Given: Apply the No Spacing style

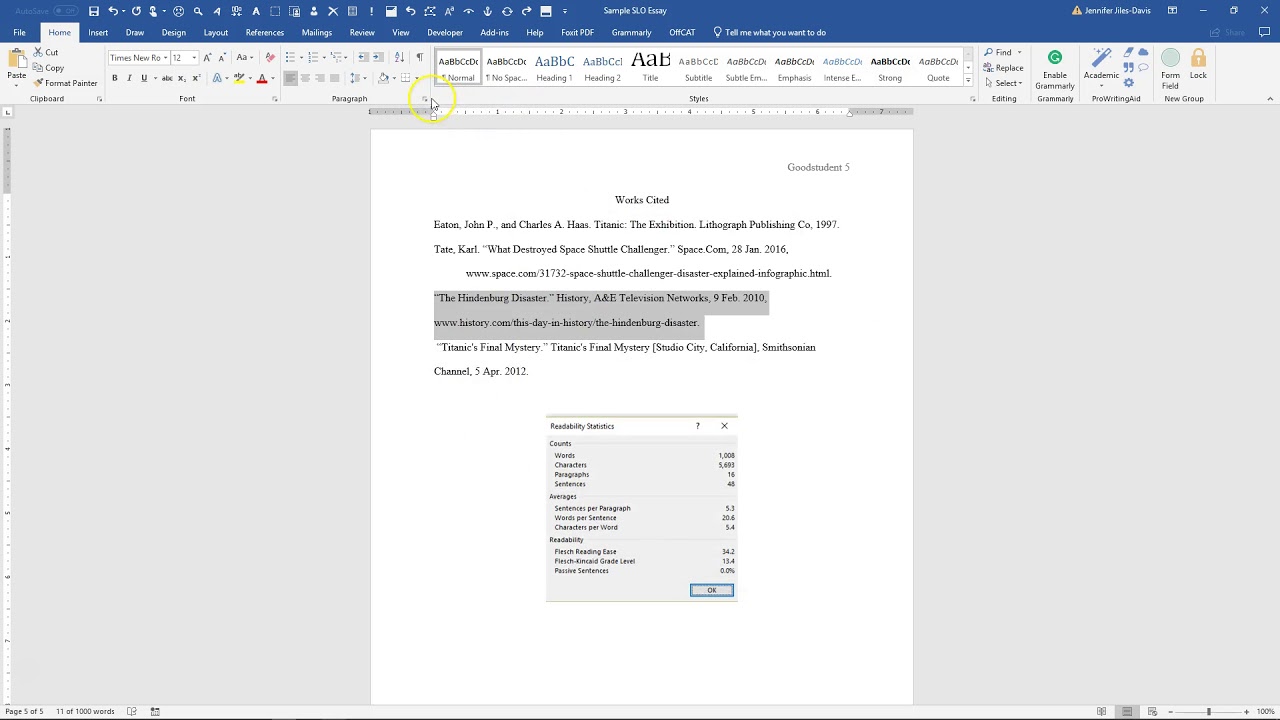Looking at the screenshot, I should point(506,68).
